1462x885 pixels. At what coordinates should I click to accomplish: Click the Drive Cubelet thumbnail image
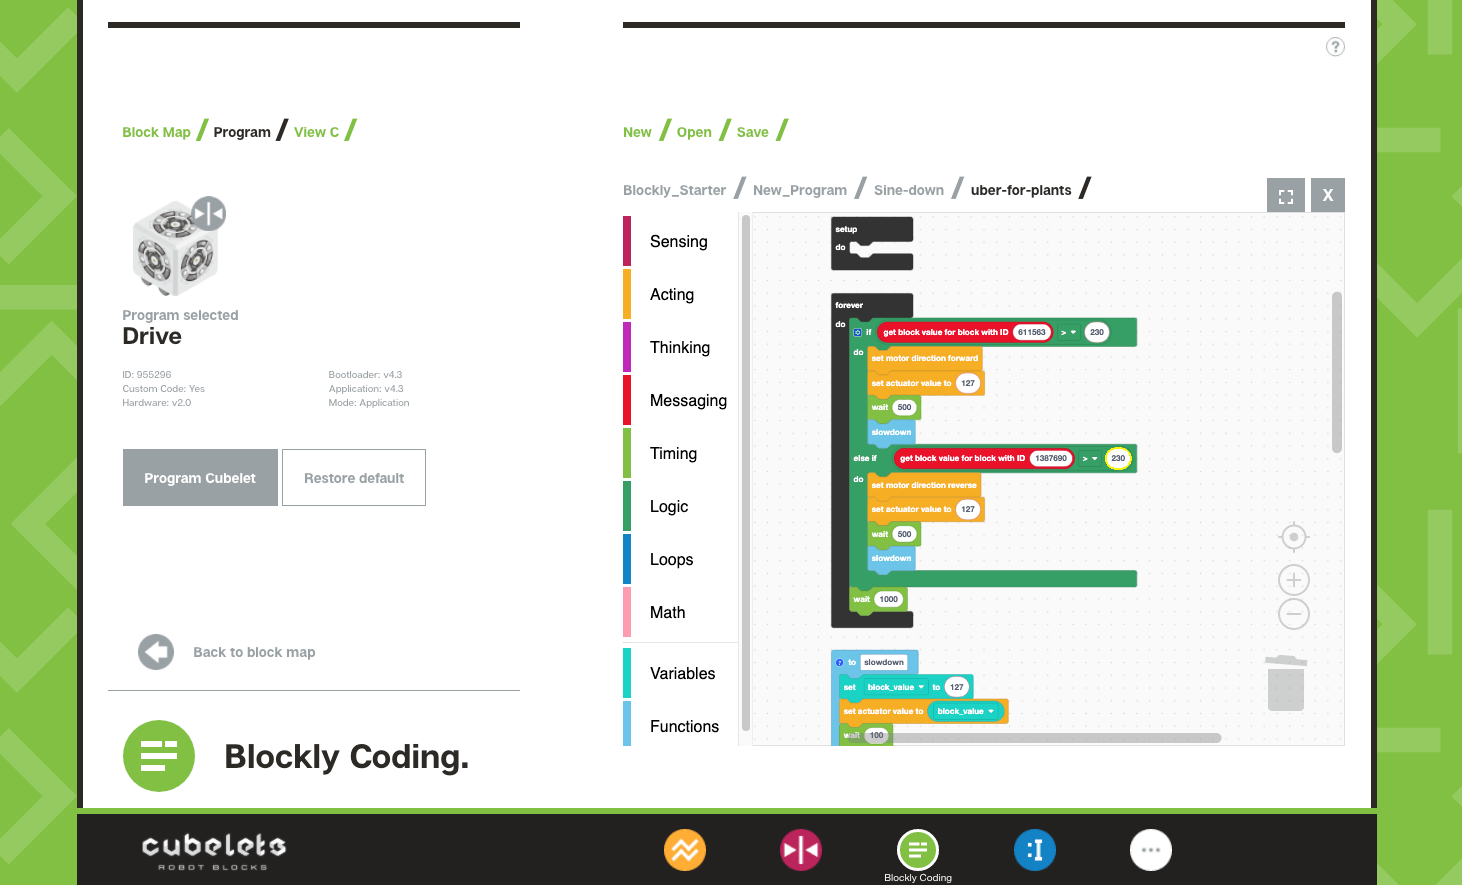[x=178, y=247]
